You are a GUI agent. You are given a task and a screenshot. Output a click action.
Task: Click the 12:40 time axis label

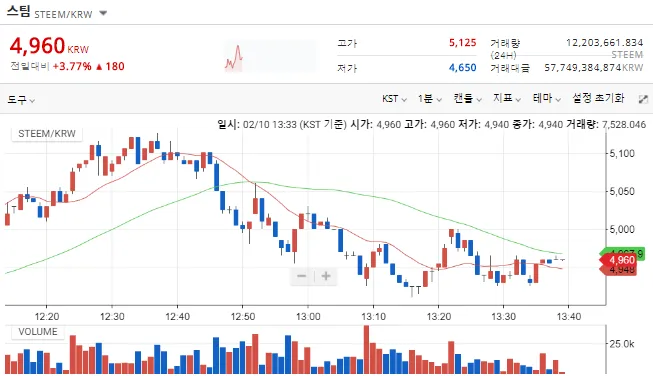coord(177,317)
